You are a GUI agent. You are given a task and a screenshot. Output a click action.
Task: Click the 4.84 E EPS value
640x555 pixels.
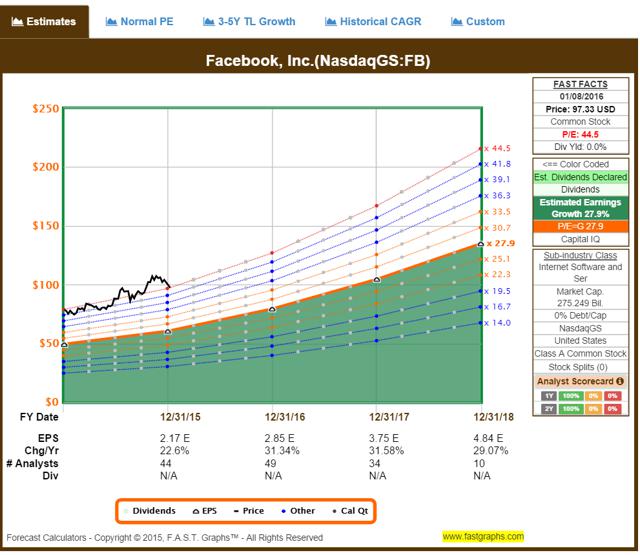coord(488,438)
